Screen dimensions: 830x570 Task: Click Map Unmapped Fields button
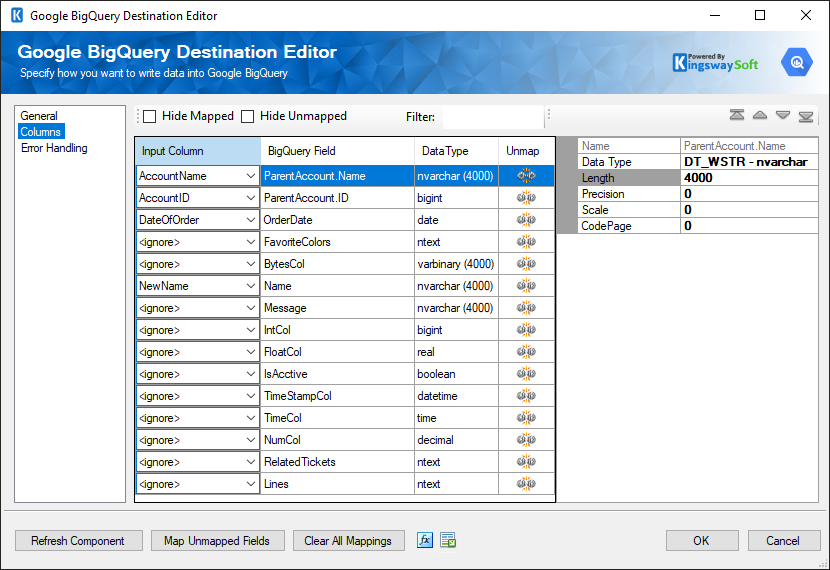pyautogui.click(x=217, y=541)
